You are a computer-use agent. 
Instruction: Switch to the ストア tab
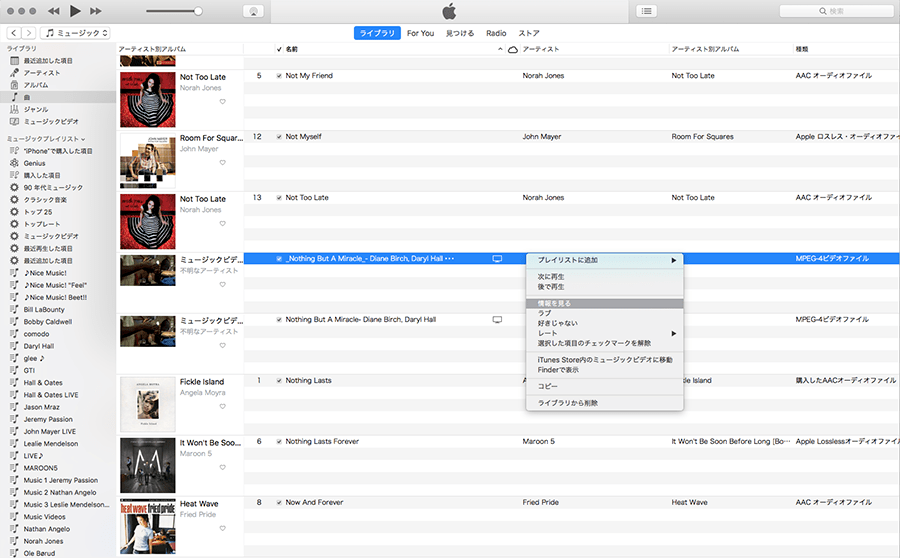tap(529, 33)
